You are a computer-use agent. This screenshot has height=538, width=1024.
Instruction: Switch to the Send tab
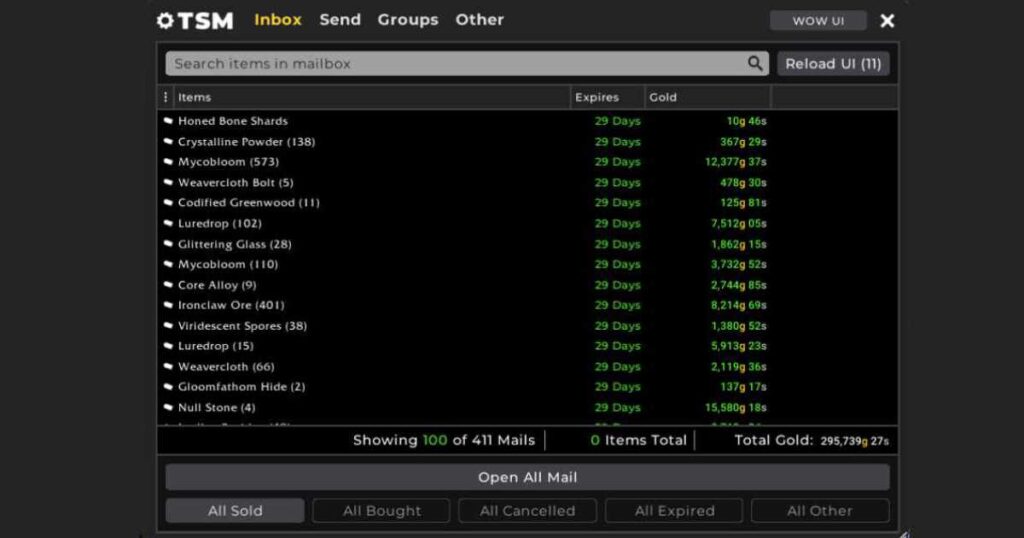click(340, 20)
